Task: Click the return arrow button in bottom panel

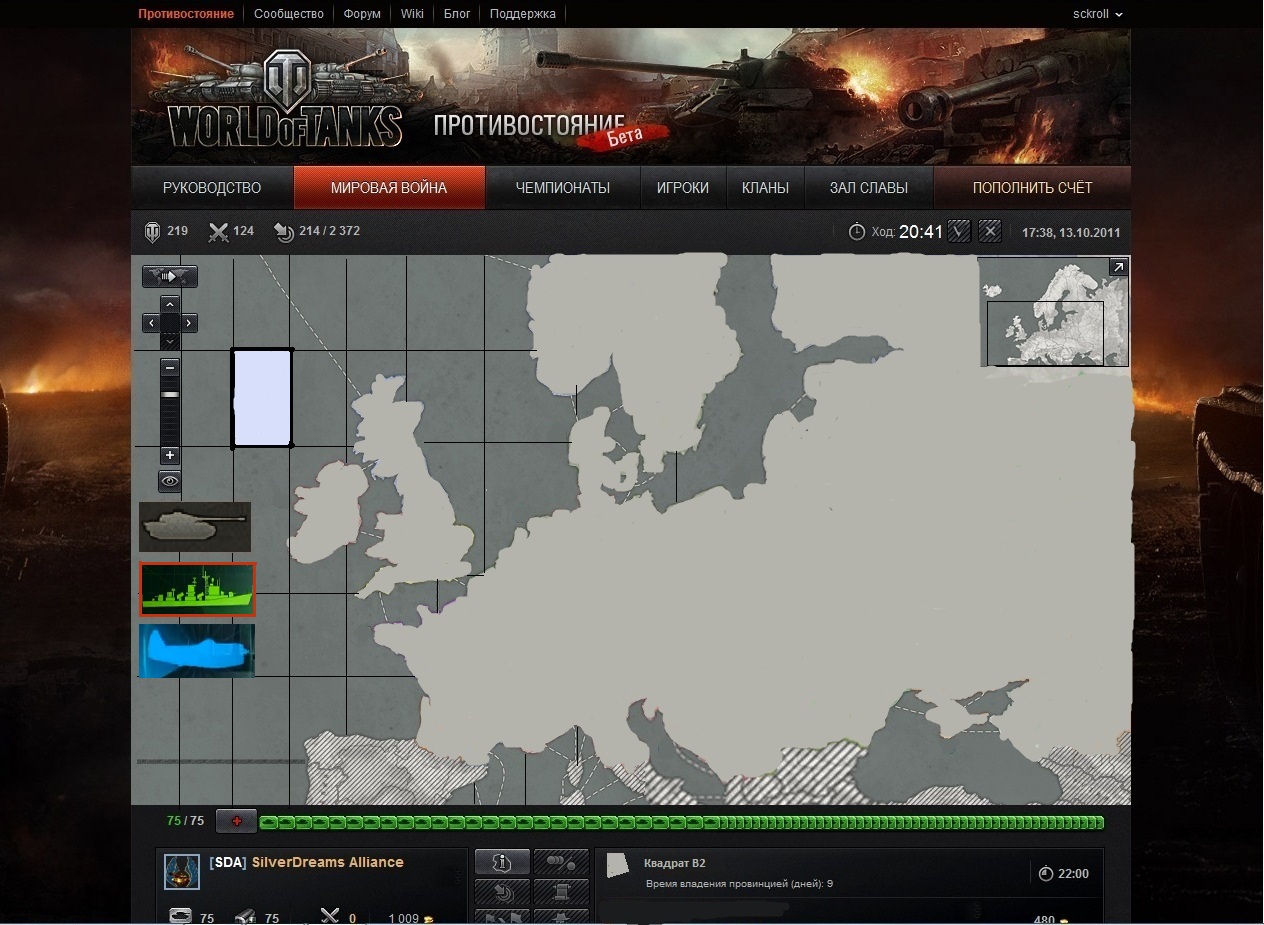Action: (502, 890)
